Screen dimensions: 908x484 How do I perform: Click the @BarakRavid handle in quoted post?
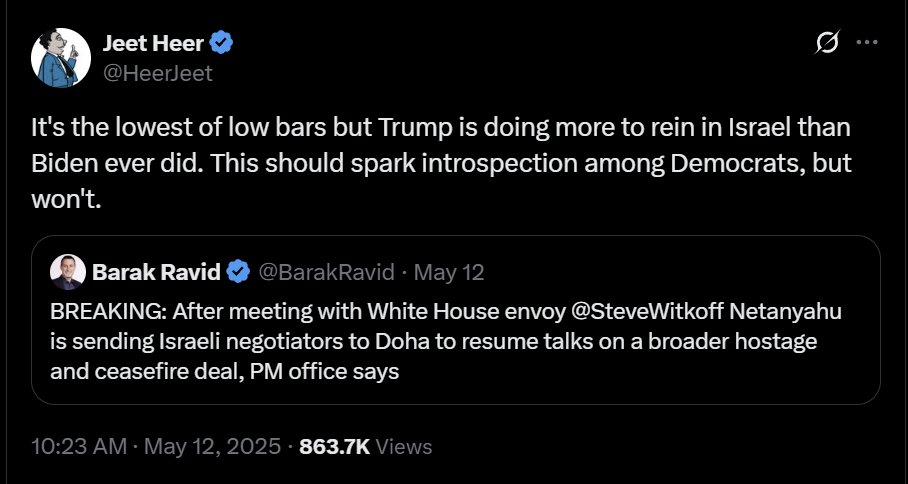pyautogui.click(x=326, y=272)
